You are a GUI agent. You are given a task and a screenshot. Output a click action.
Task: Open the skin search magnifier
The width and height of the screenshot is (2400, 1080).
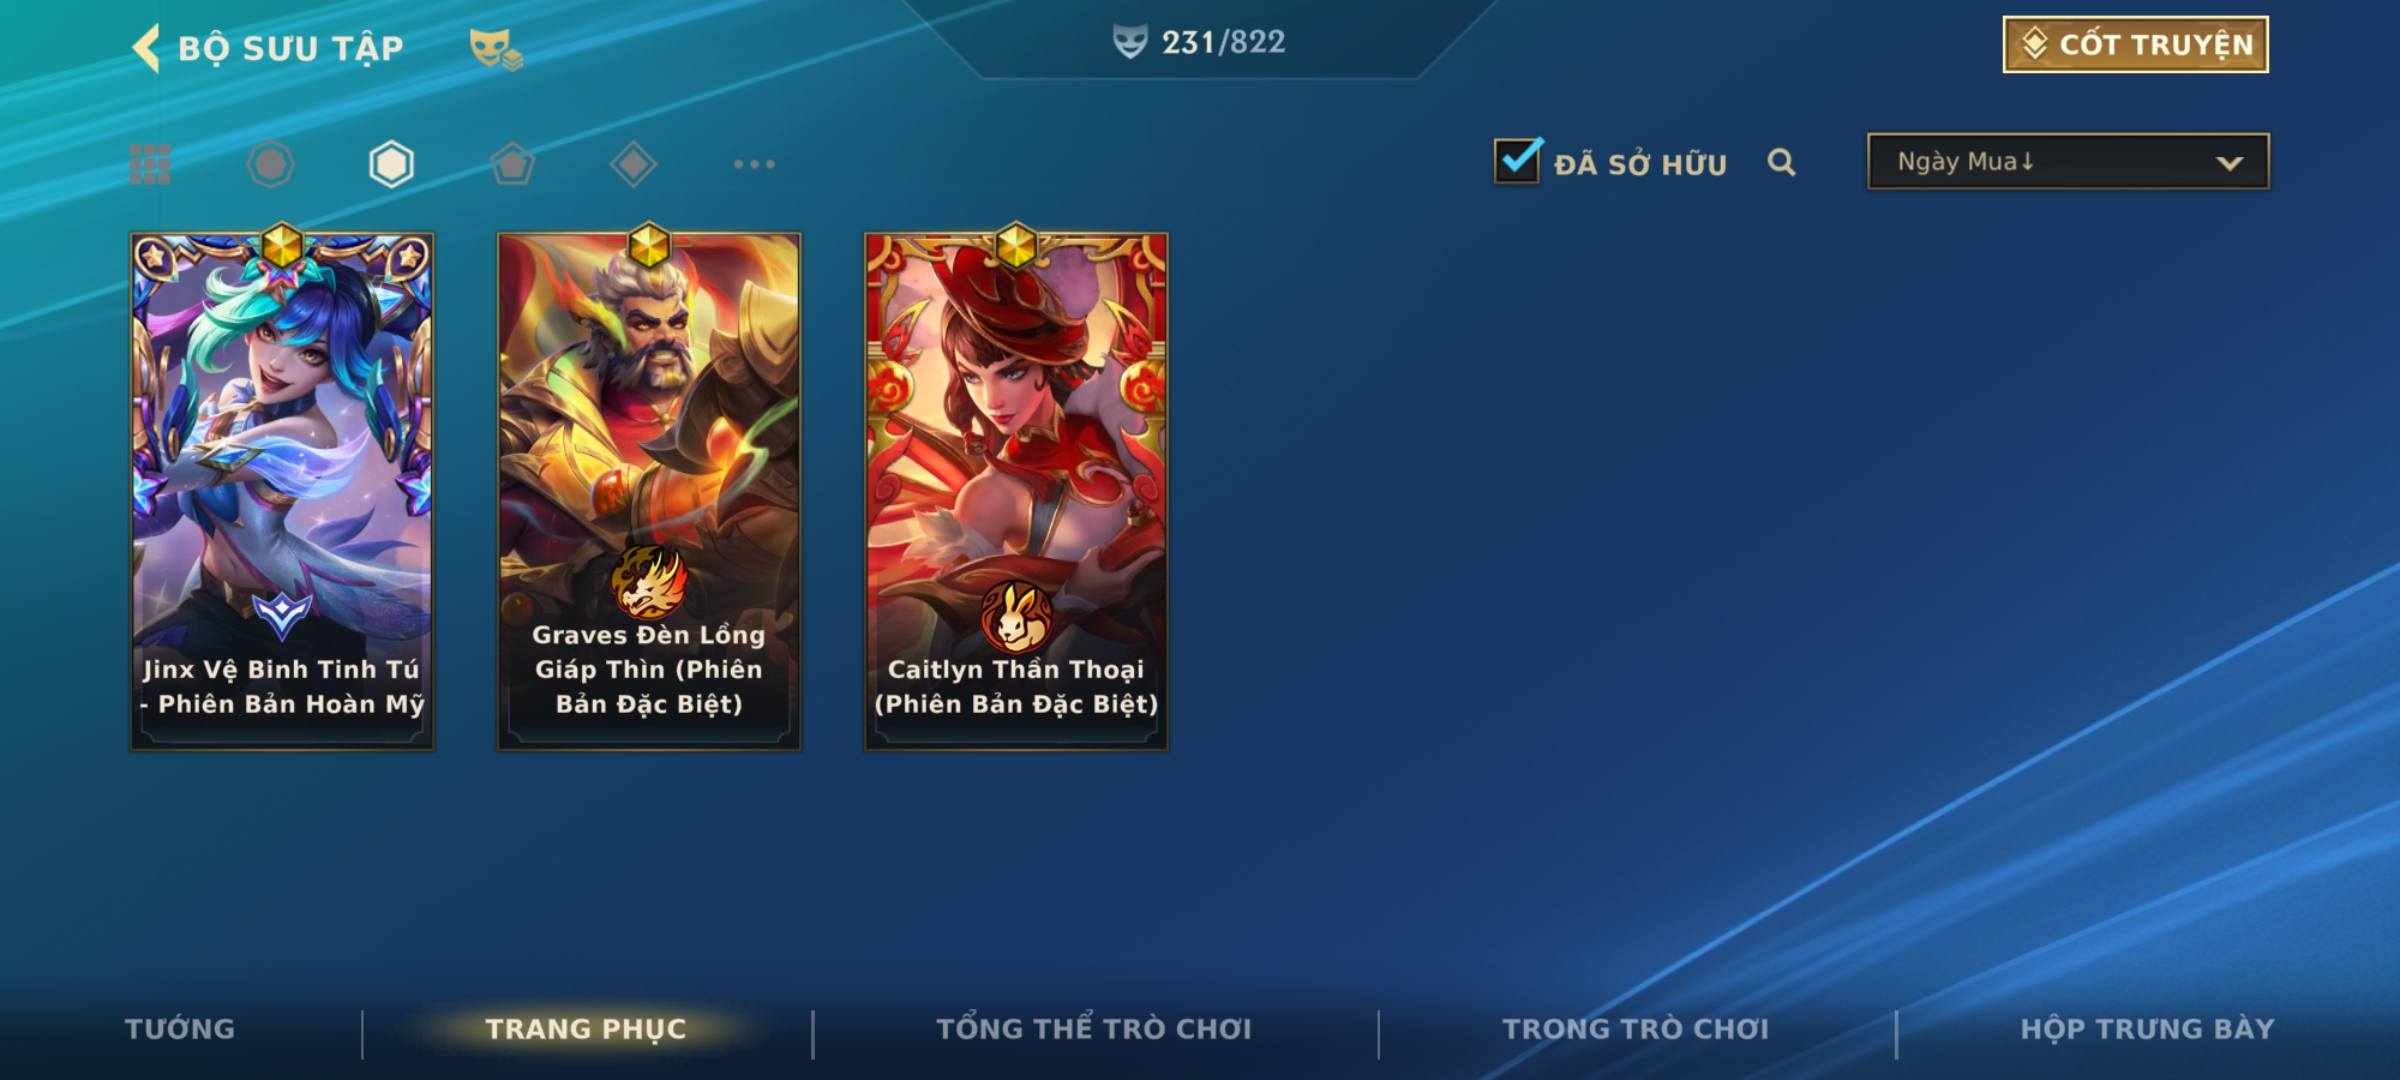[x=1781, y=162]
